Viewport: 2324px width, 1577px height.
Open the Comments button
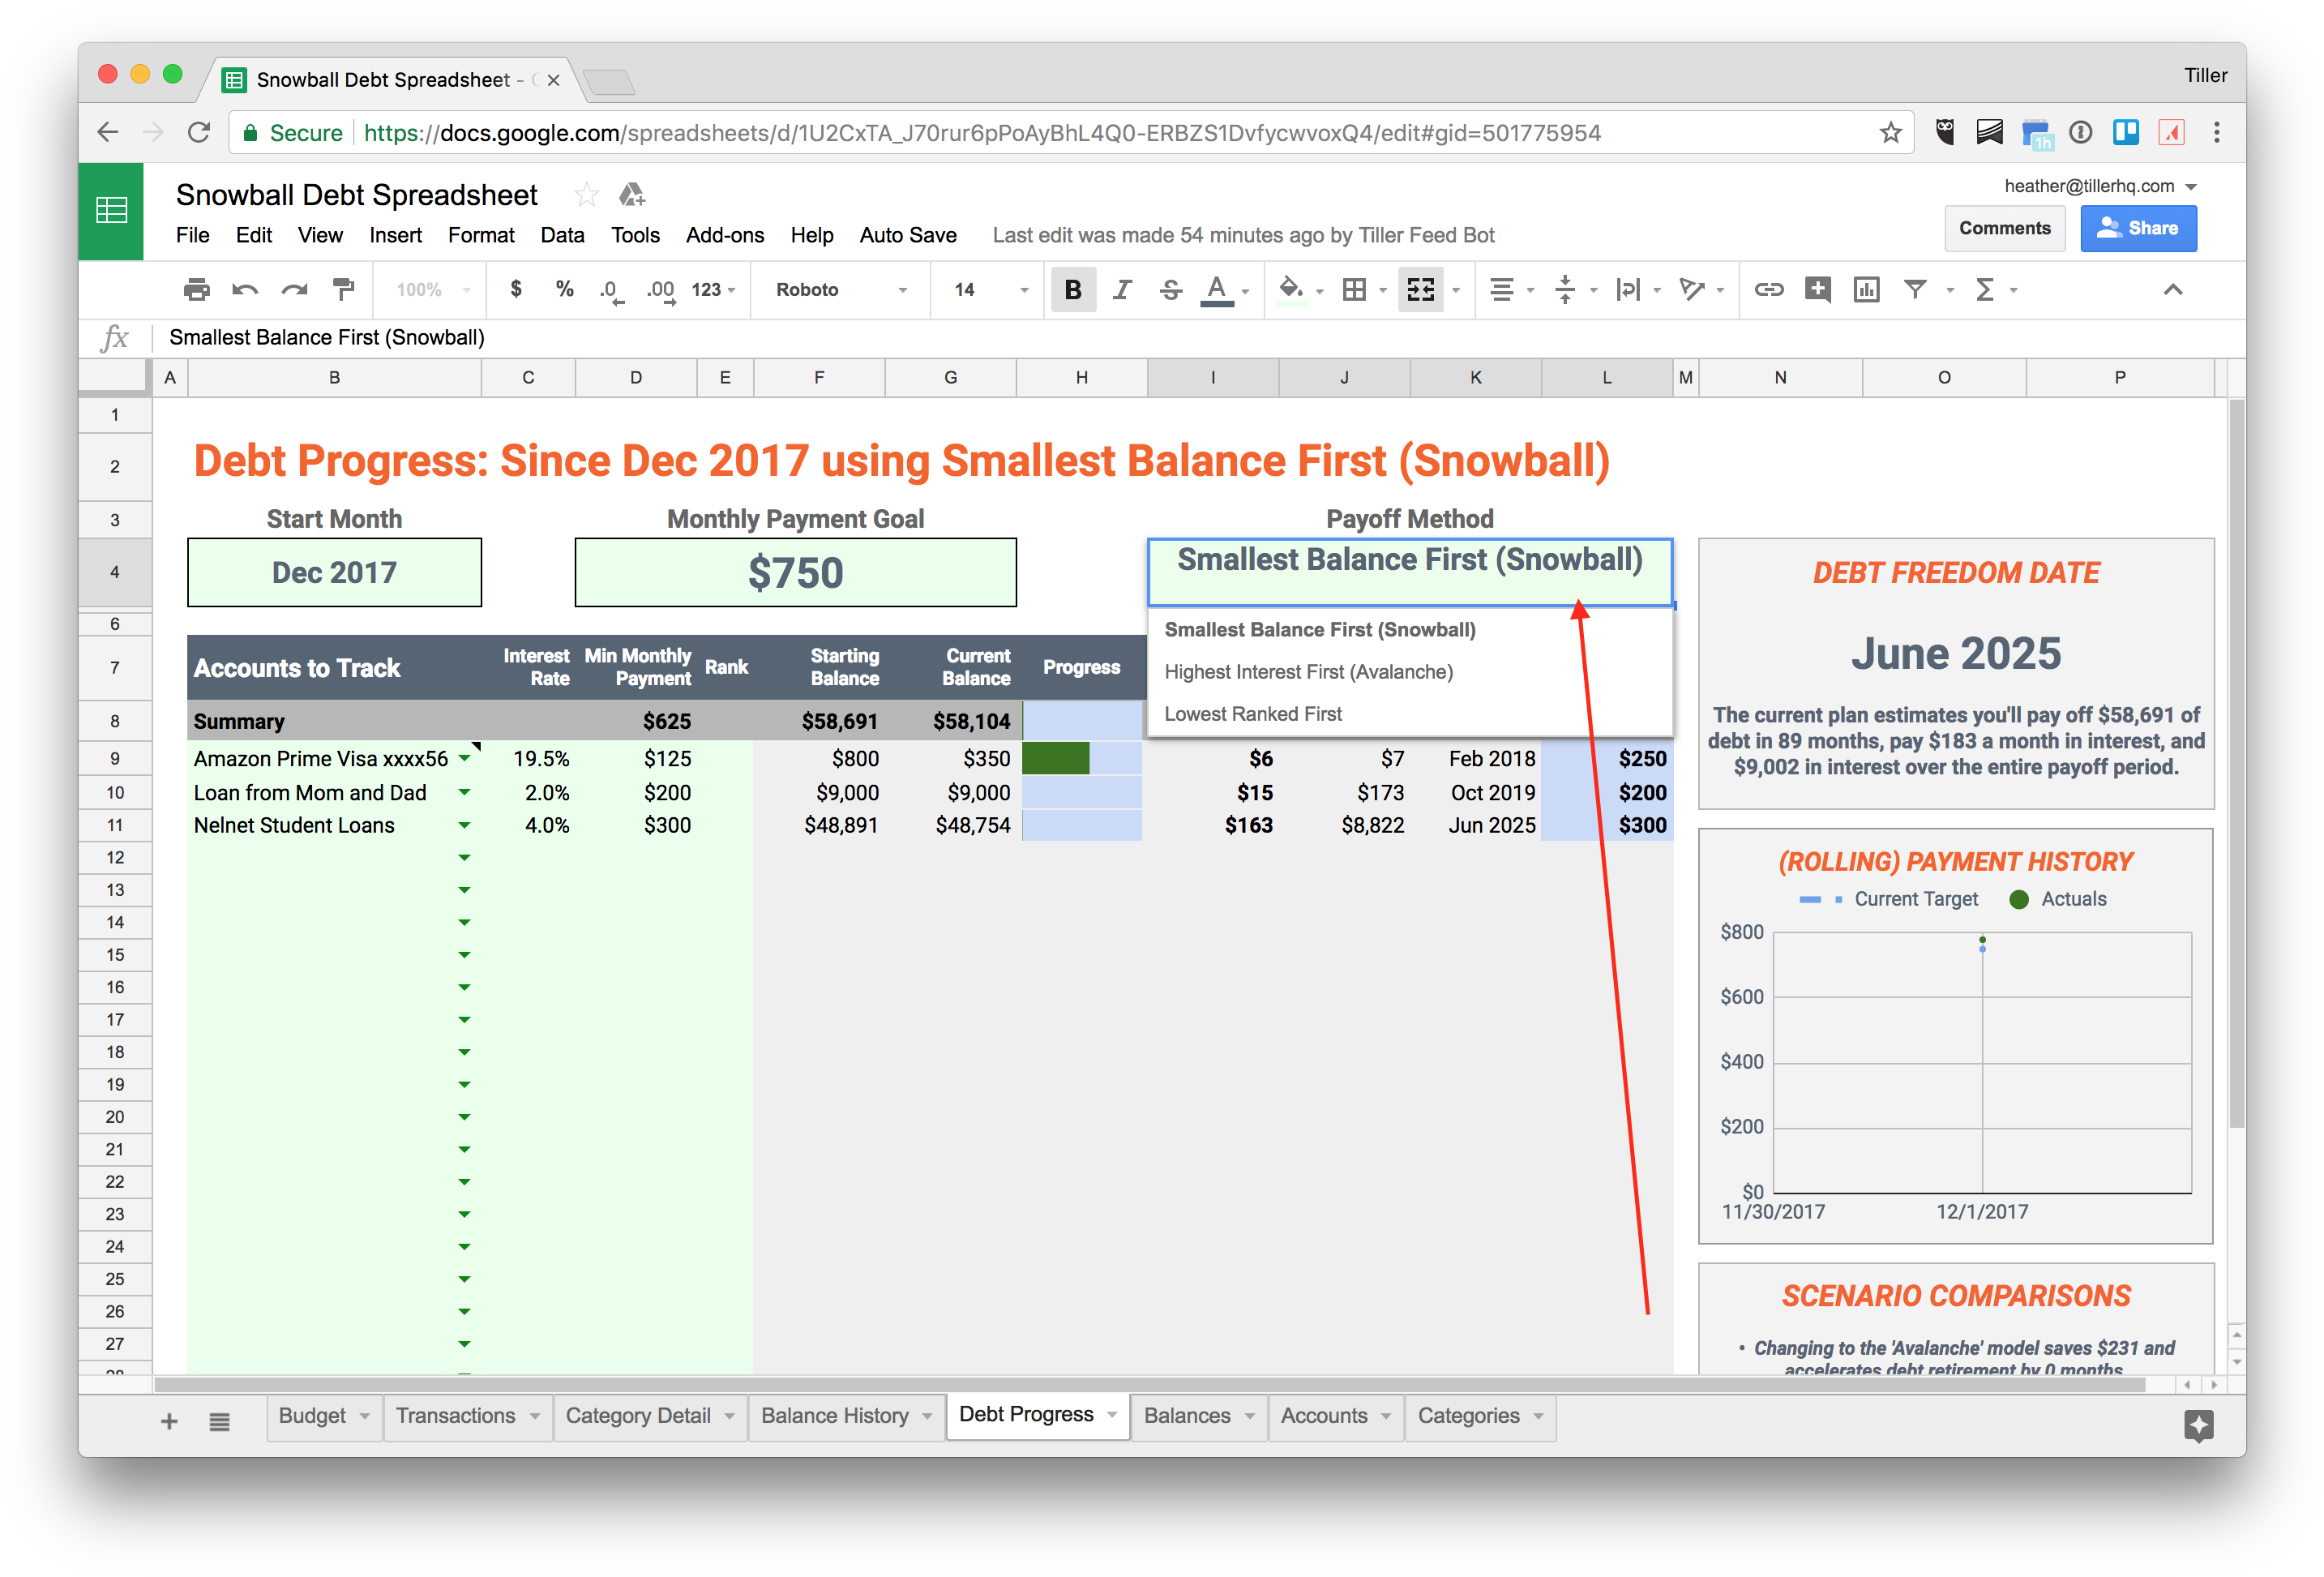[2004, 228]
